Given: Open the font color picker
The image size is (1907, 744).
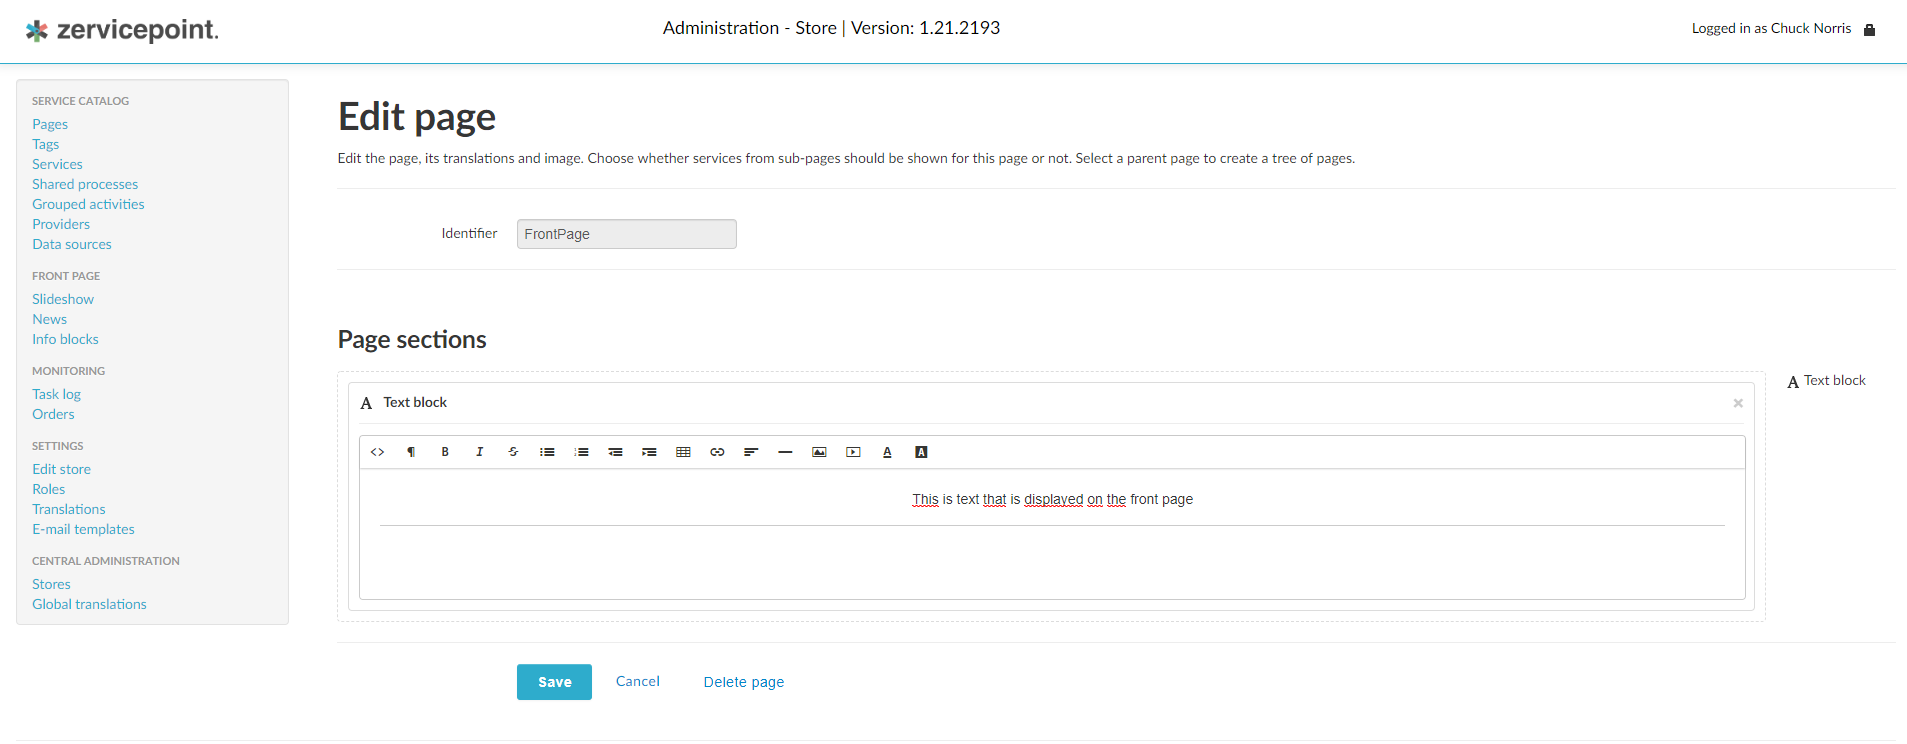Looking at the screenshot, I should coord(887,452).
